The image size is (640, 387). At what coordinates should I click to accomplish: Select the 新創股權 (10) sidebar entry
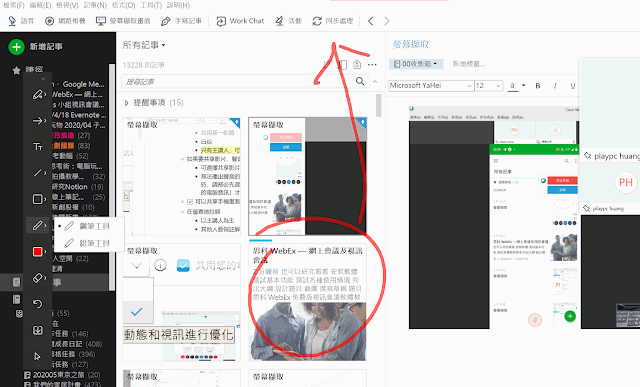[73, 207]
